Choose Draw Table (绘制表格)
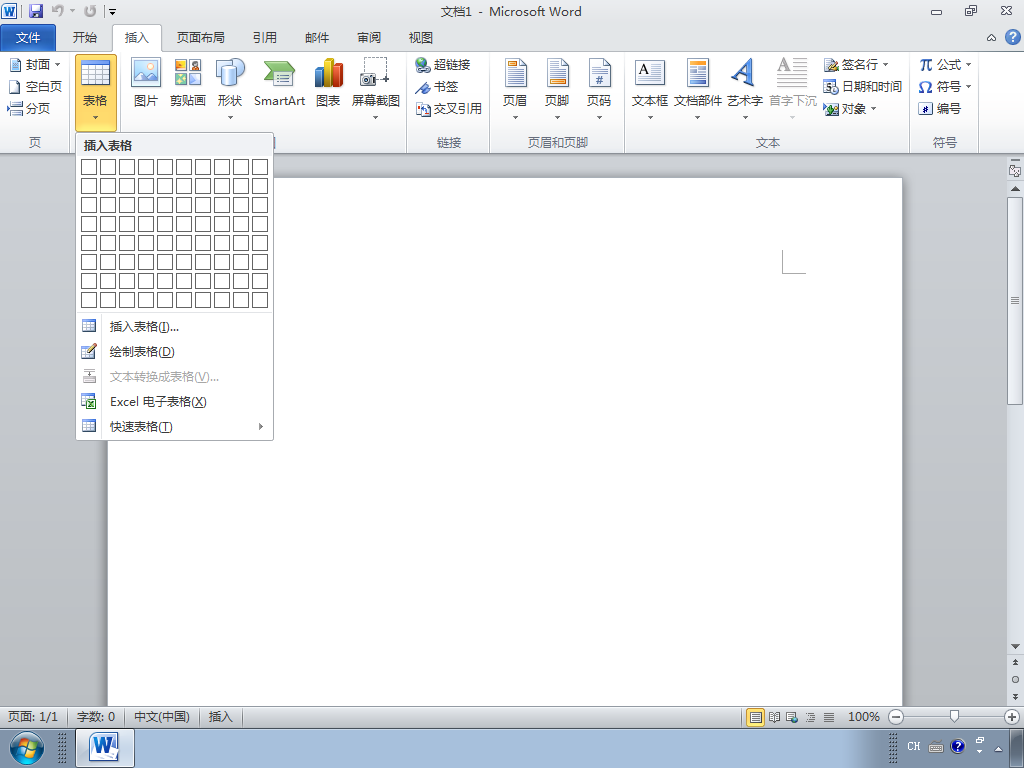 coord(174,352)
